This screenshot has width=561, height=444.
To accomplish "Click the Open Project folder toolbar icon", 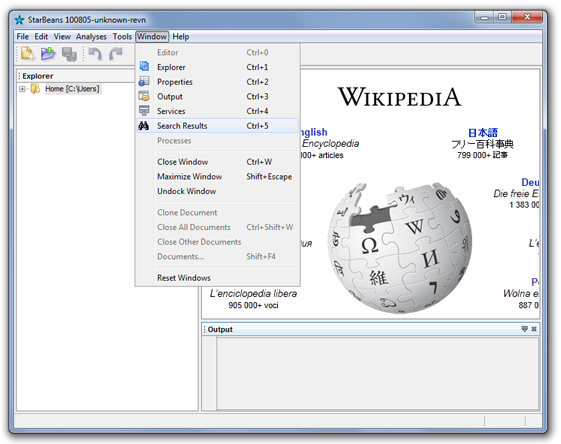I will (48, 54).
